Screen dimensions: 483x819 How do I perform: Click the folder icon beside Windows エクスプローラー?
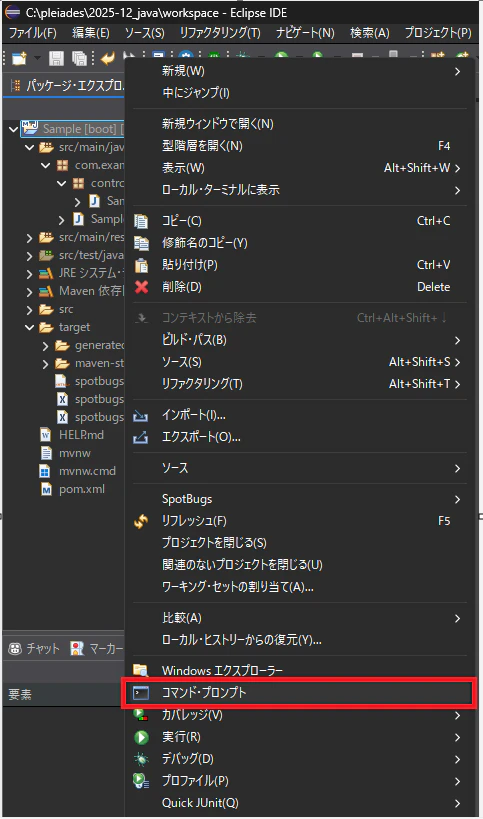(x=141, y=671)
